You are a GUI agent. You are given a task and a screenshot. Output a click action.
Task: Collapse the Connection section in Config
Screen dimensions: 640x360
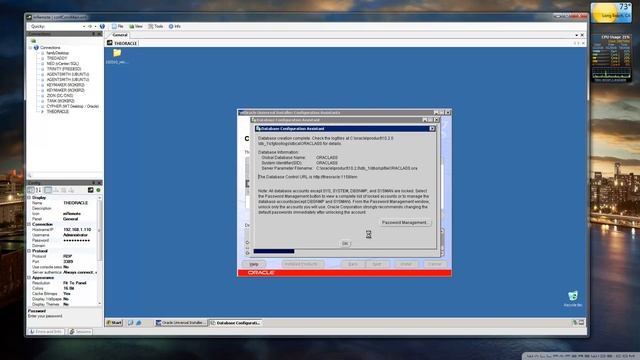pos(29,224)
